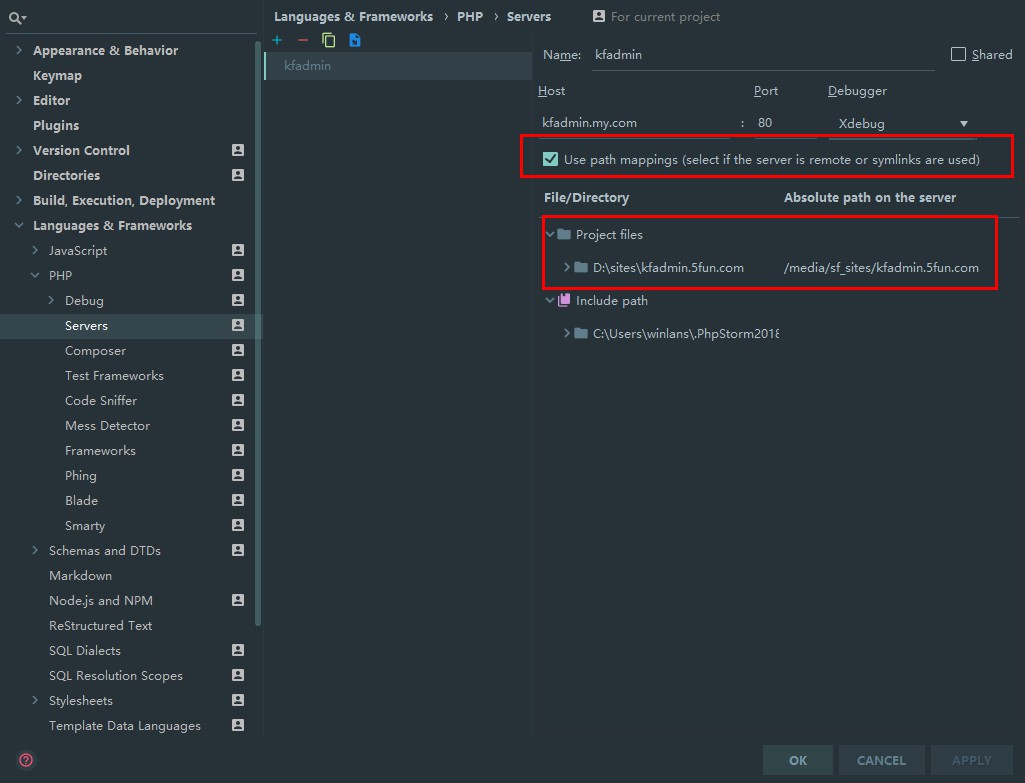Image resolution: width=1025 pixels, height=783 pixels.
Task: Enable the Shared checkbox
Action: (957, 54)
